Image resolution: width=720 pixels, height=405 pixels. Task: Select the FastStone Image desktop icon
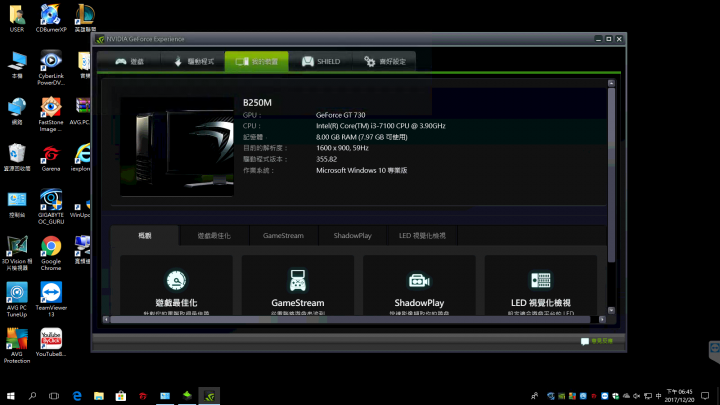click(x=51, y=114)
